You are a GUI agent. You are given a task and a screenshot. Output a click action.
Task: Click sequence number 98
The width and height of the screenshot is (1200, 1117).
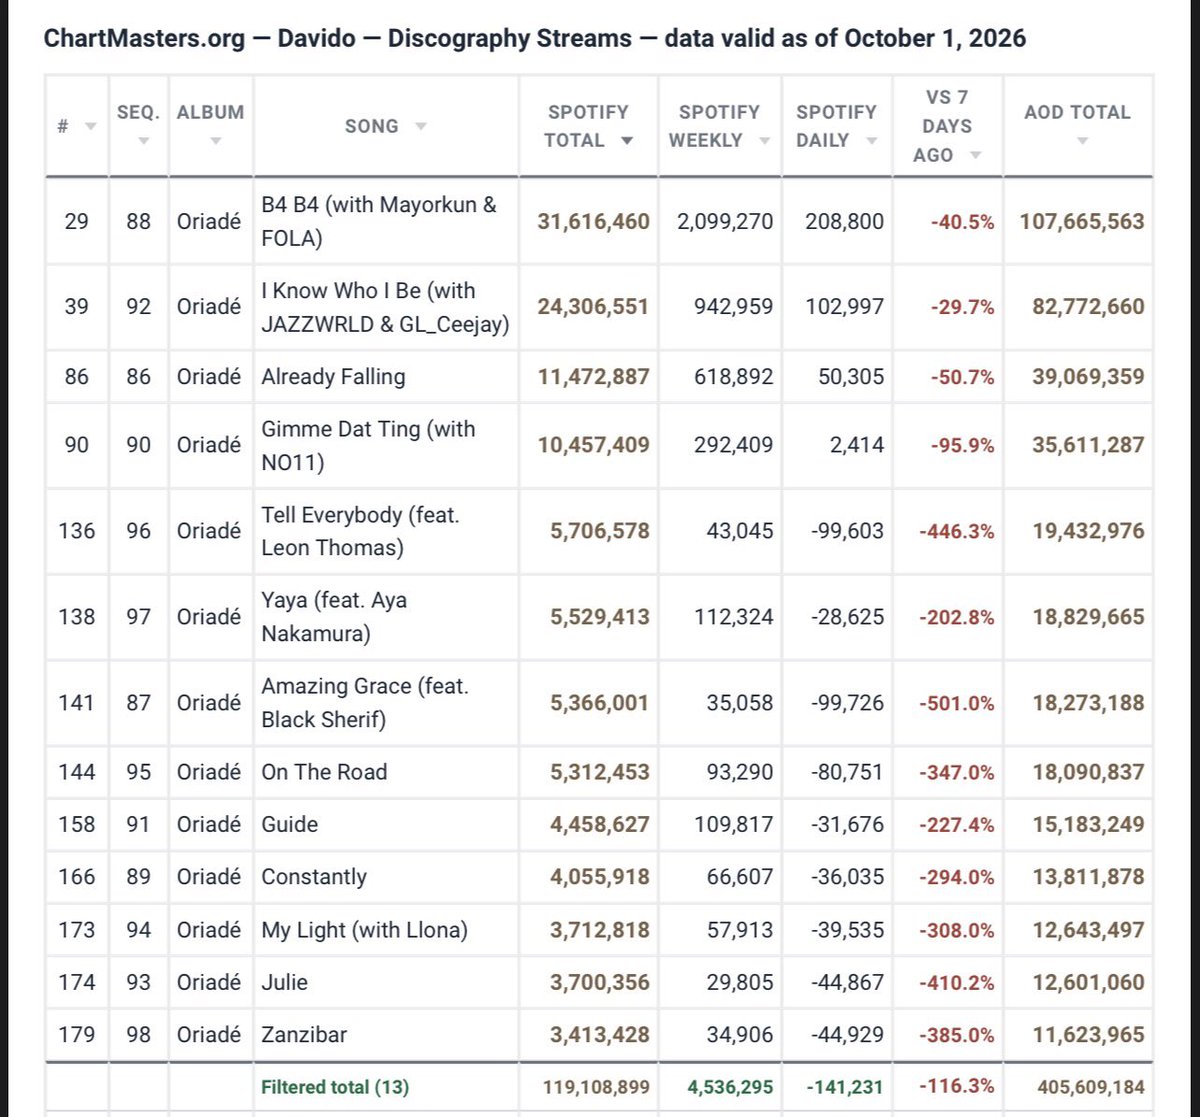coord(138,1034)
